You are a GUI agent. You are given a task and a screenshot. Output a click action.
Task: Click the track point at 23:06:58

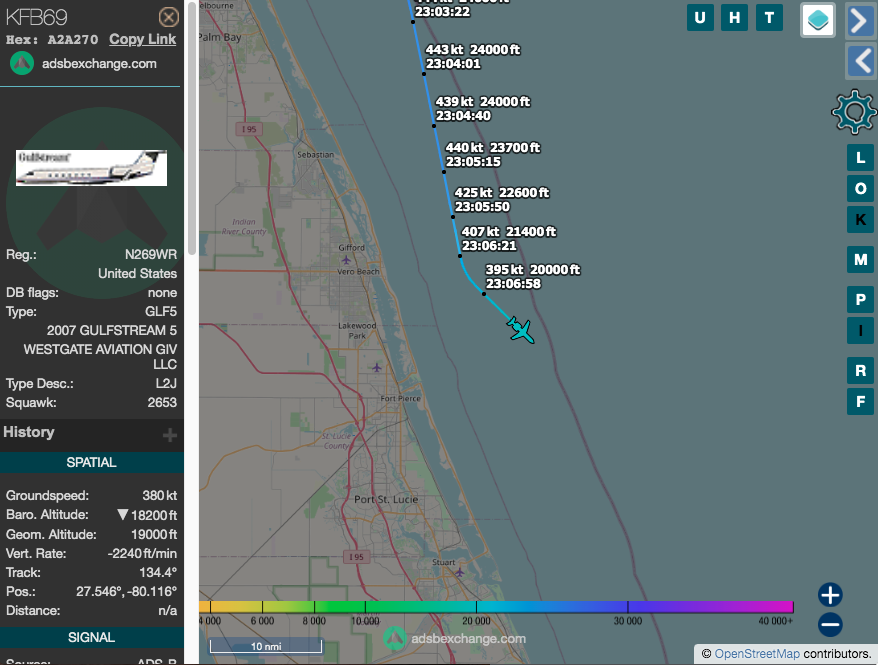[x=484, y=294]
